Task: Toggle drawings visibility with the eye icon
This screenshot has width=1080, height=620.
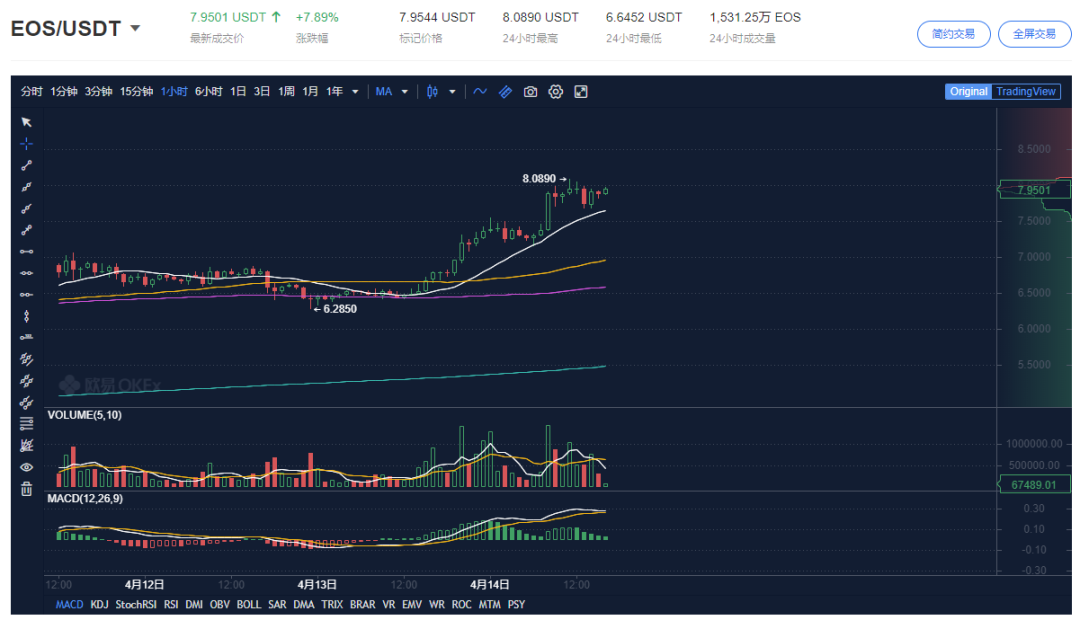Action: click(26, 467)
